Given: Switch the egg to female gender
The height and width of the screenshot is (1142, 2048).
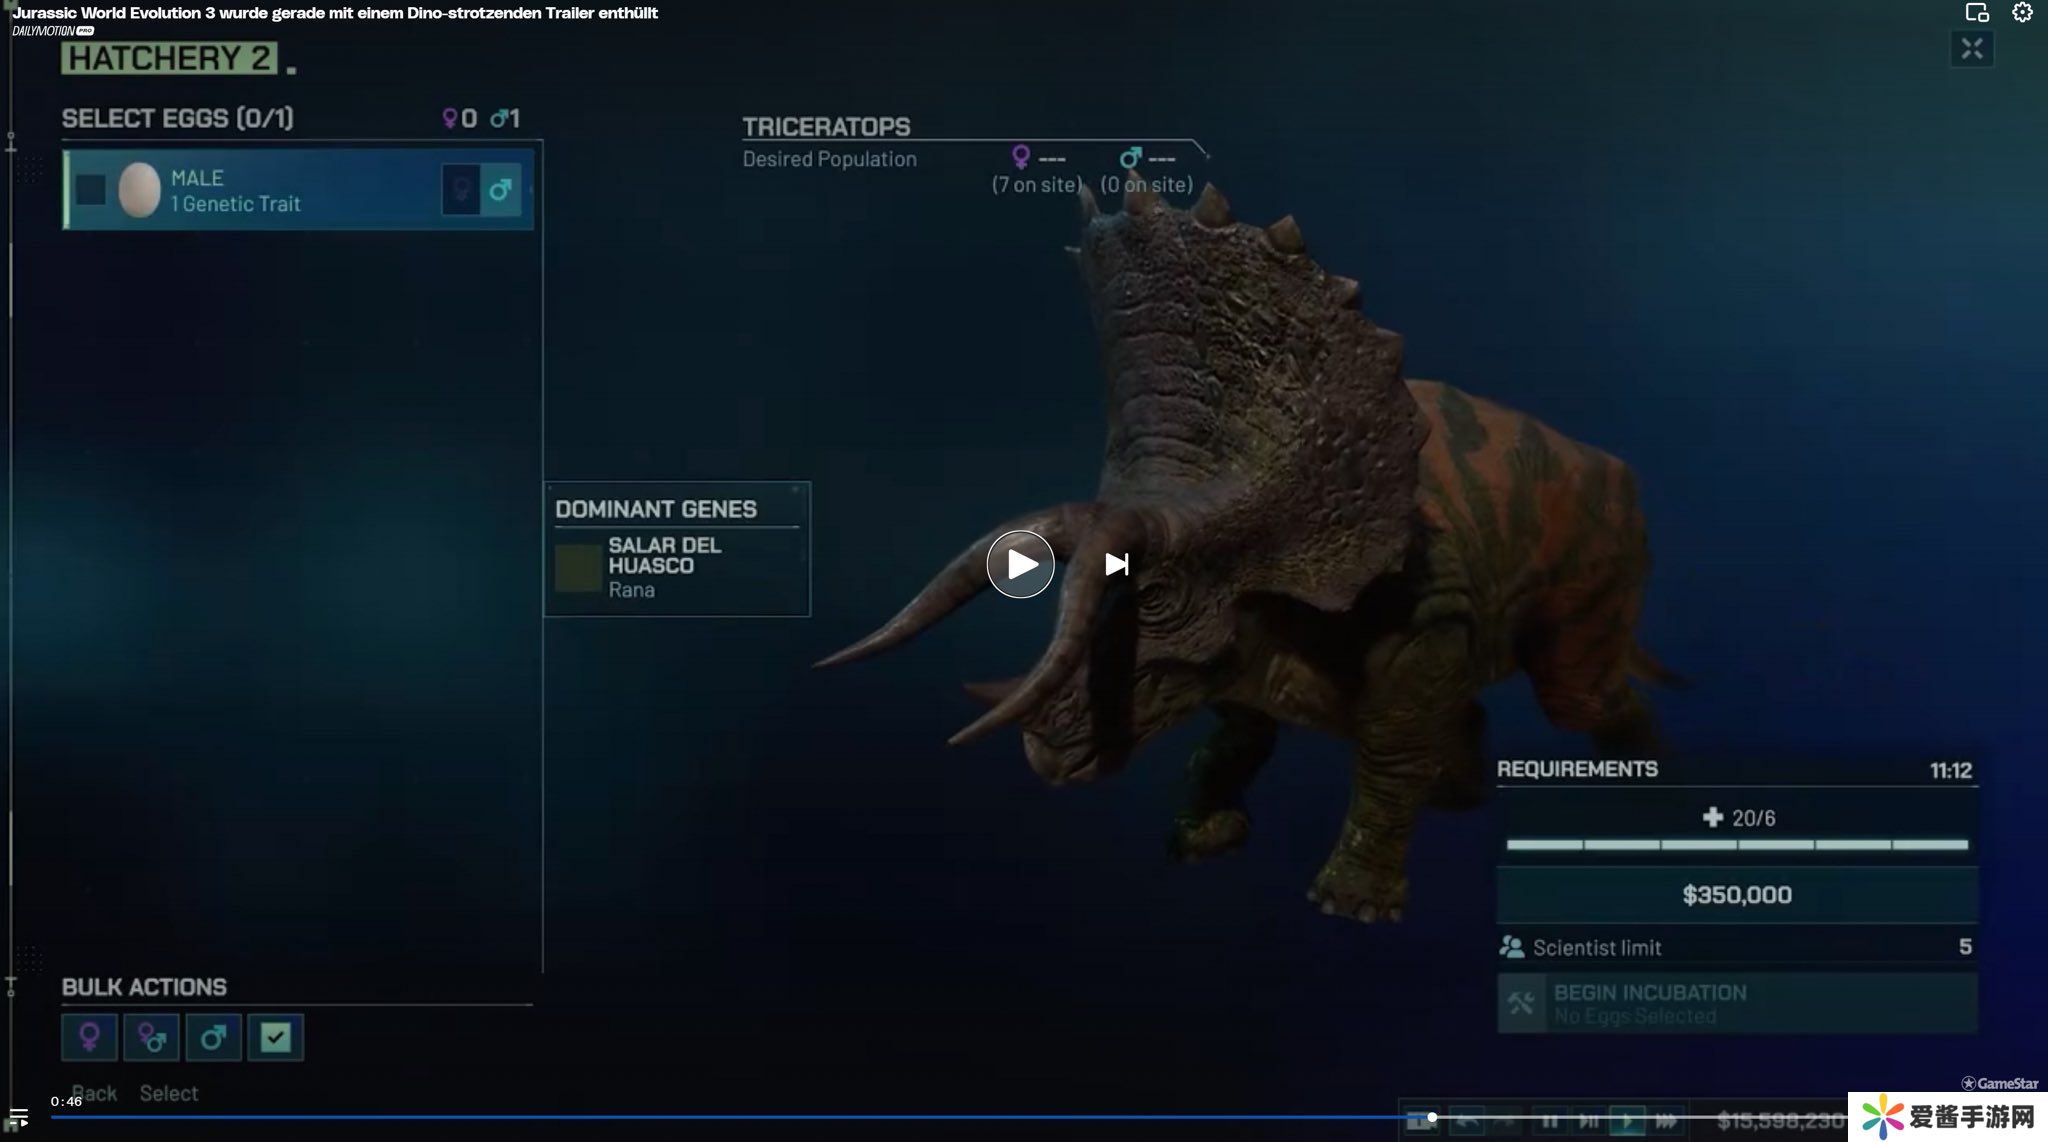Looking at the screenshot, I should pyautogui.click(x=461, y=189).
